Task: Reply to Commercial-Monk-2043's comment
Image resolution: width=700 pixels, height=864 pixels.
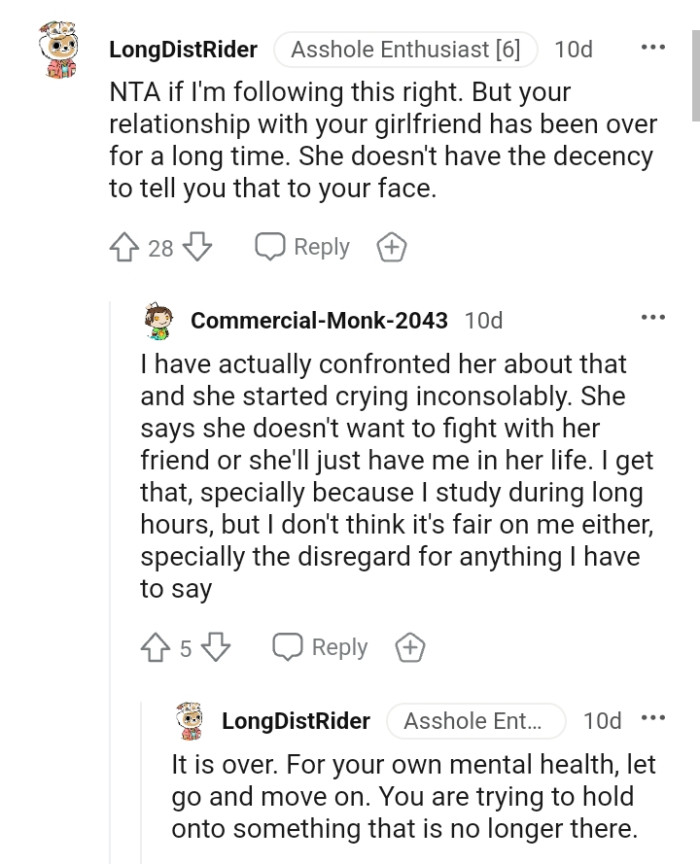Action: [x=320, y=647]
